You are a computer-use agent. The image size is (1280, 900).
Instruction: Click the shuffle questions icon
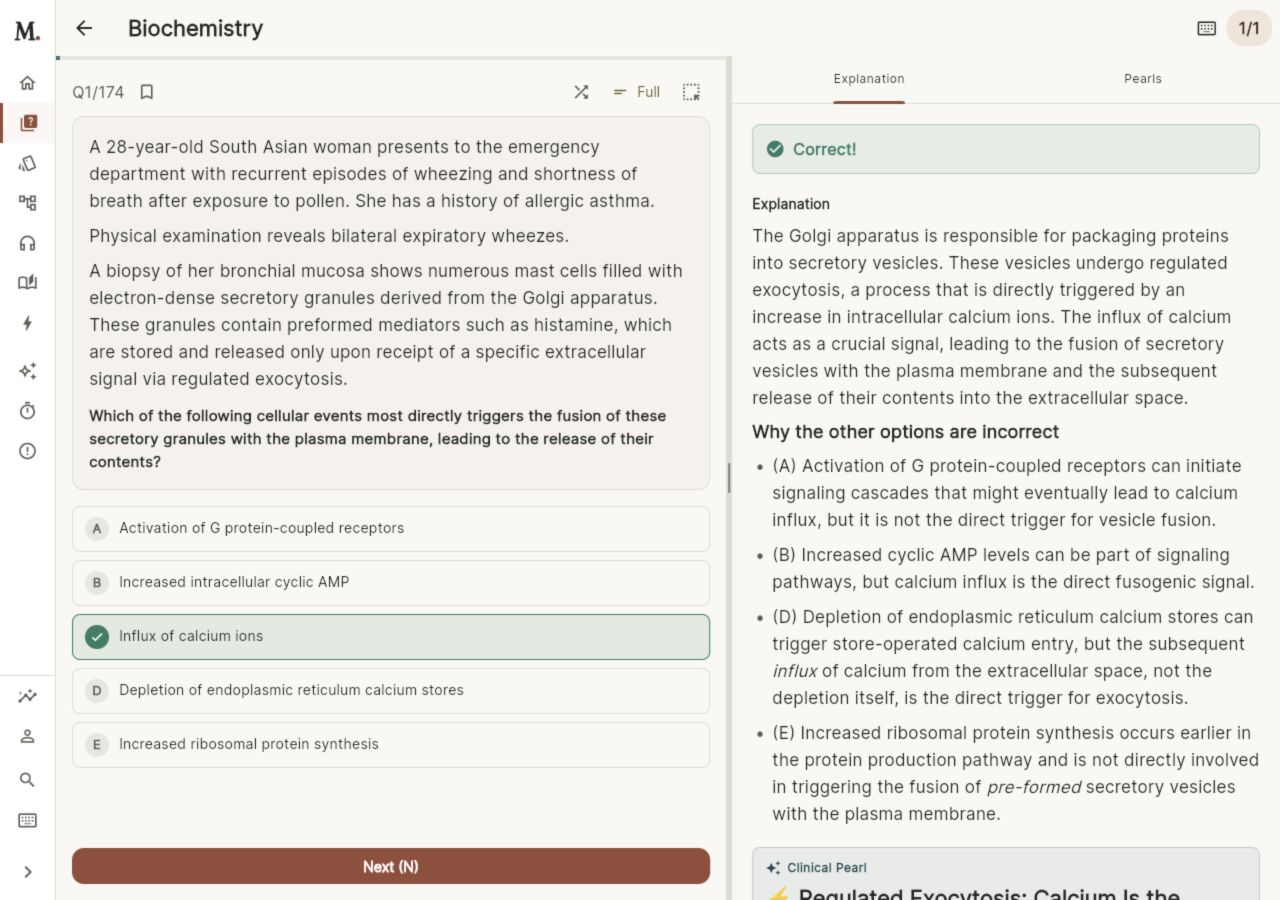[x=581, y=92]
